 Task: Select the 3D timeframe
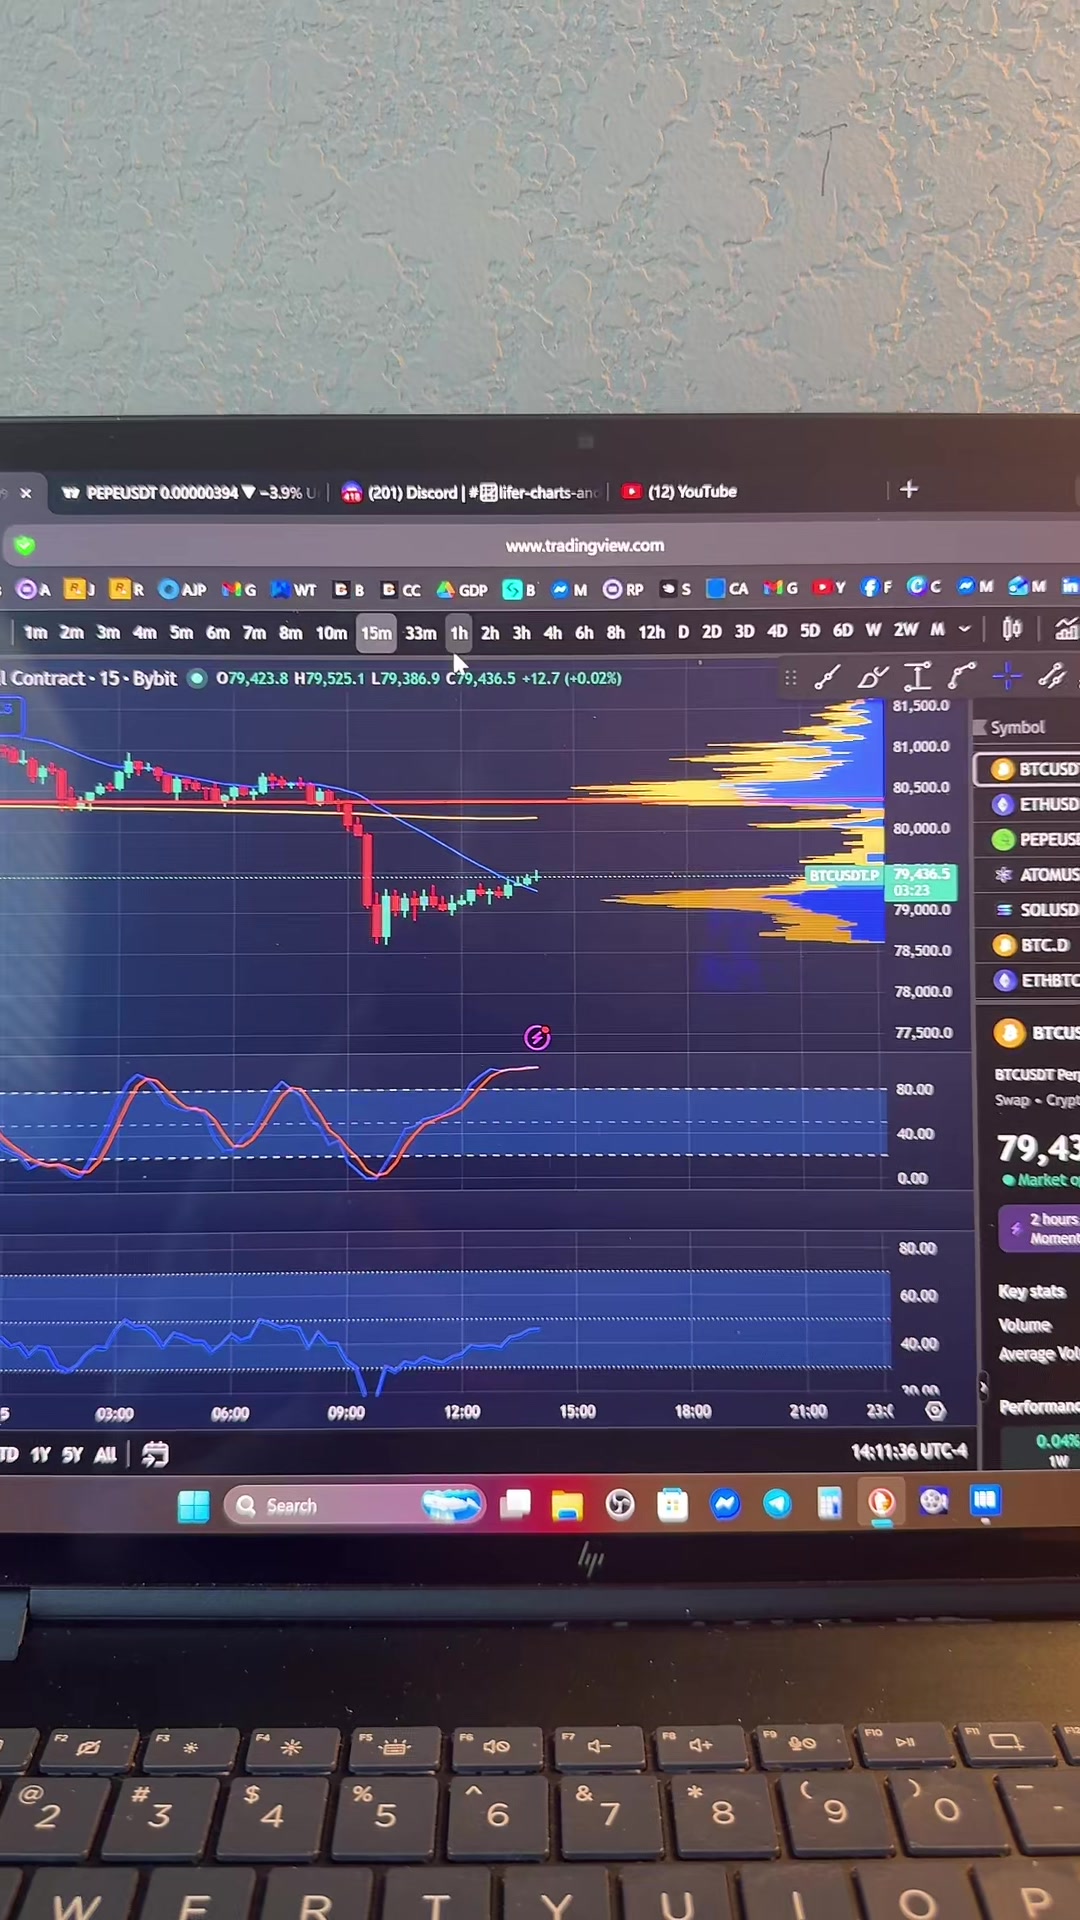(x=744, y=631)
